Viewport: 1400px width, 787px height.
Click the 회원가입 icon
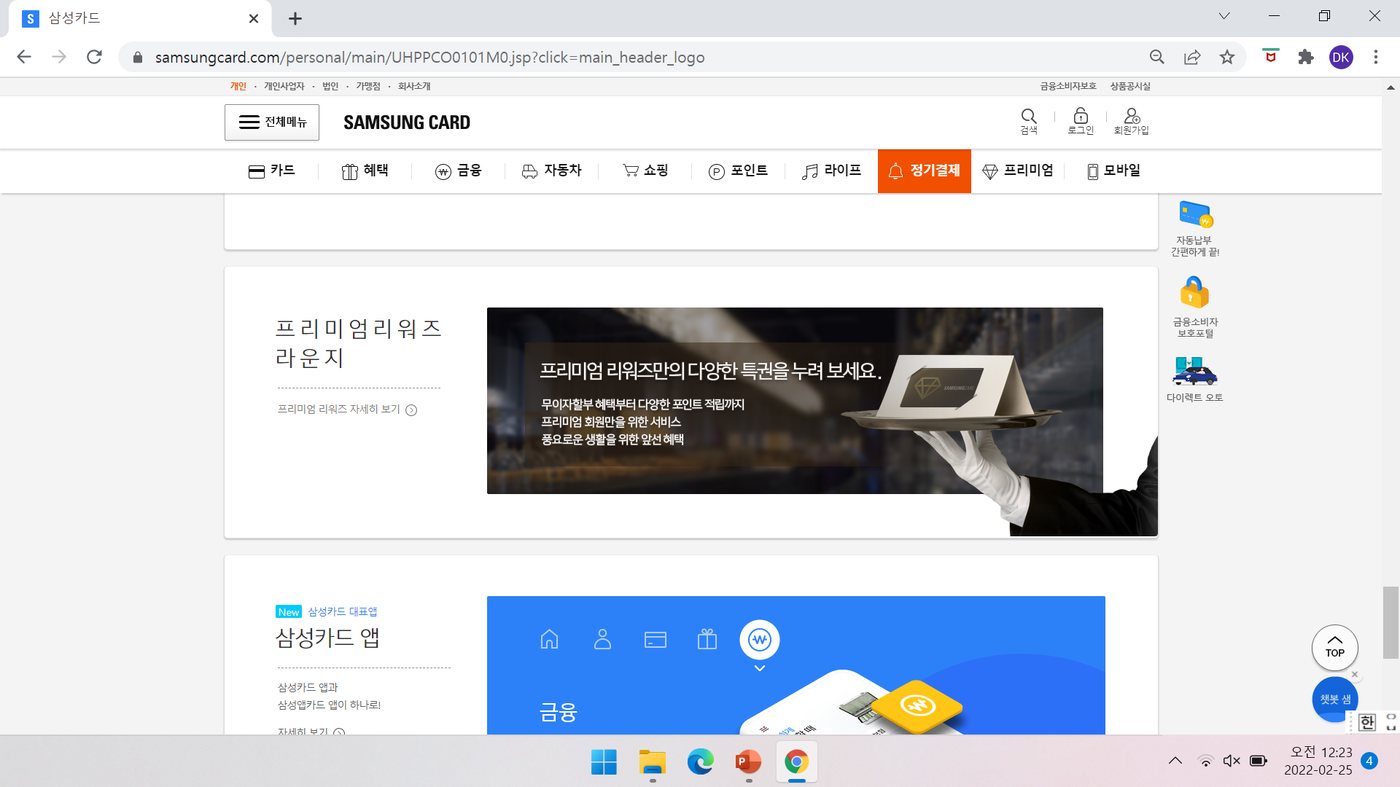1131,121
